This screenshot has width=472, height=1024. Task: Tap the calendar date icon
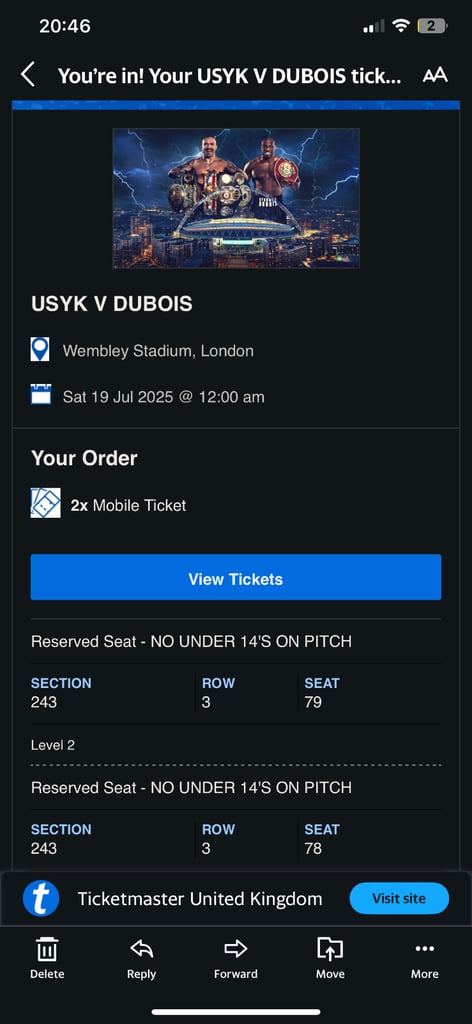[40, 394]
